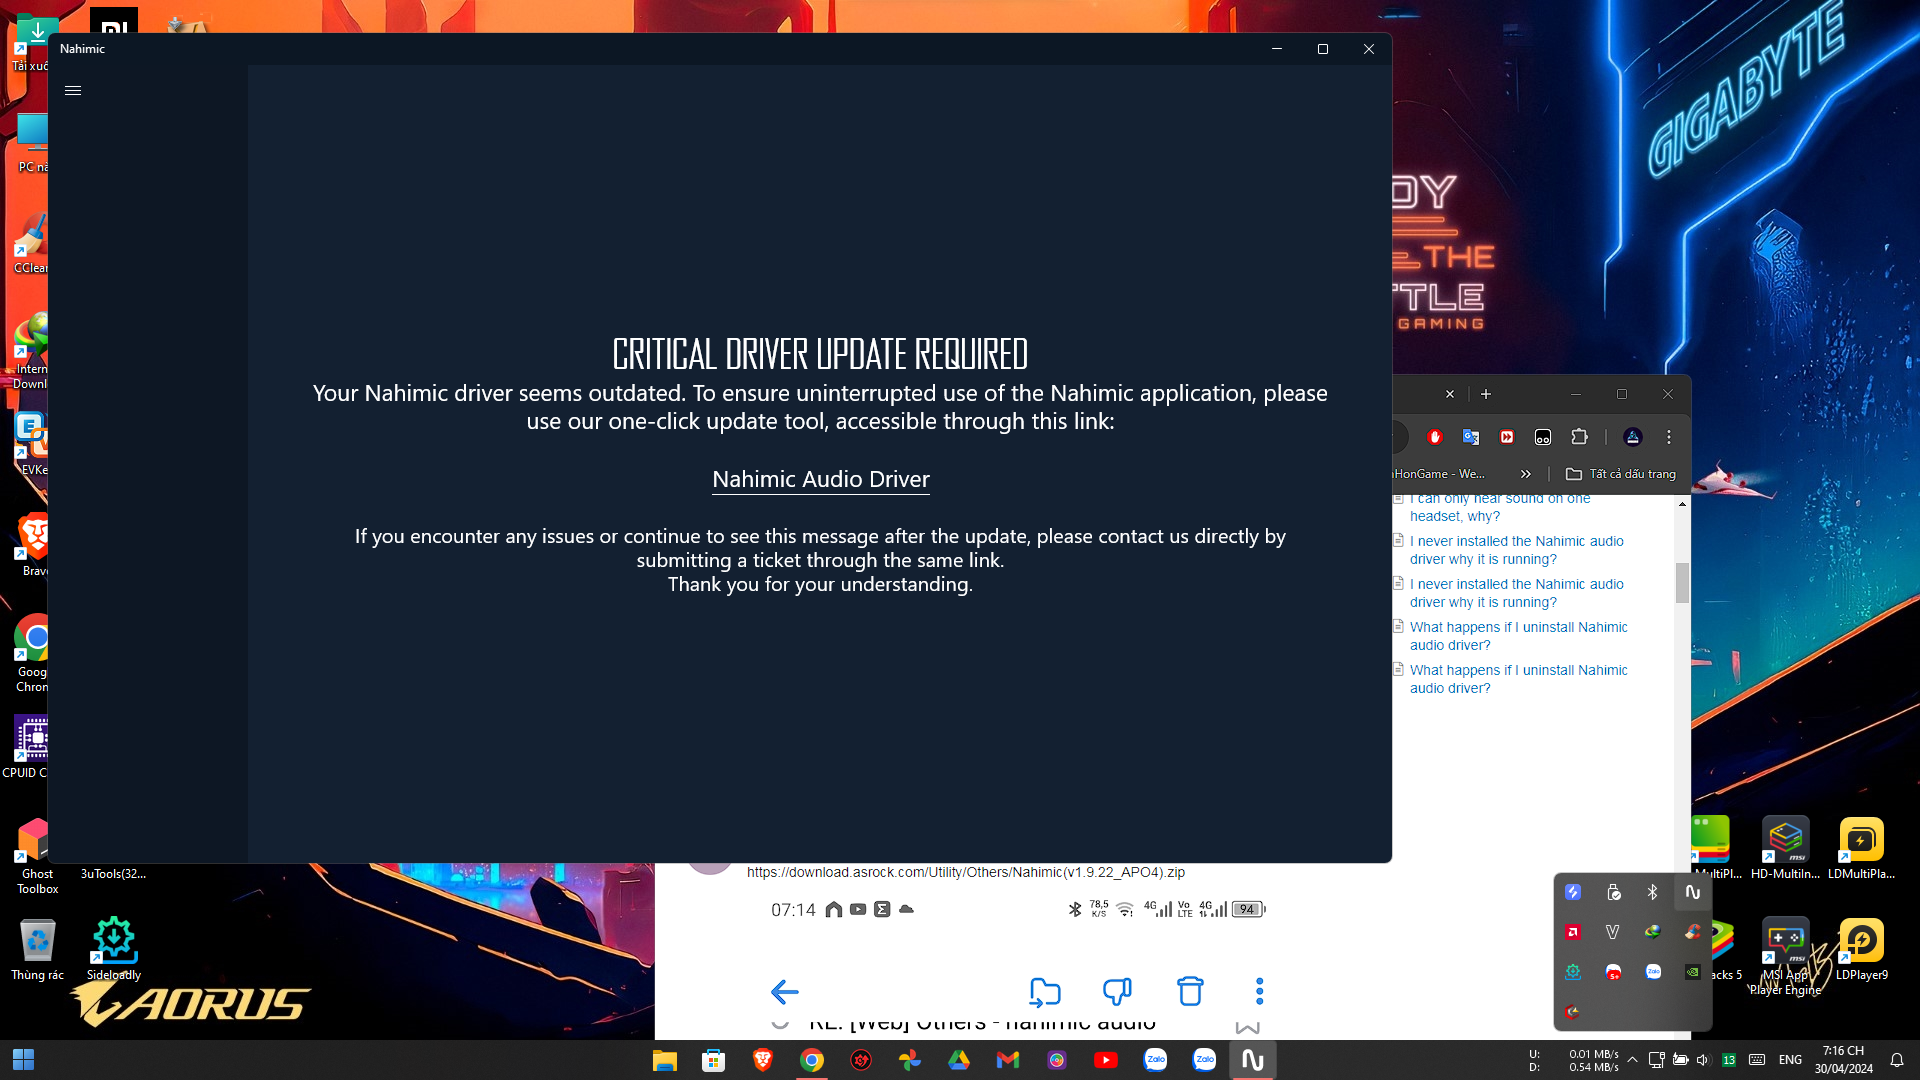The height and width of the screenshot is (1080, 1920).
Task: Expand the bookmarks bar overflow chevron
Action: [1525, 474]
